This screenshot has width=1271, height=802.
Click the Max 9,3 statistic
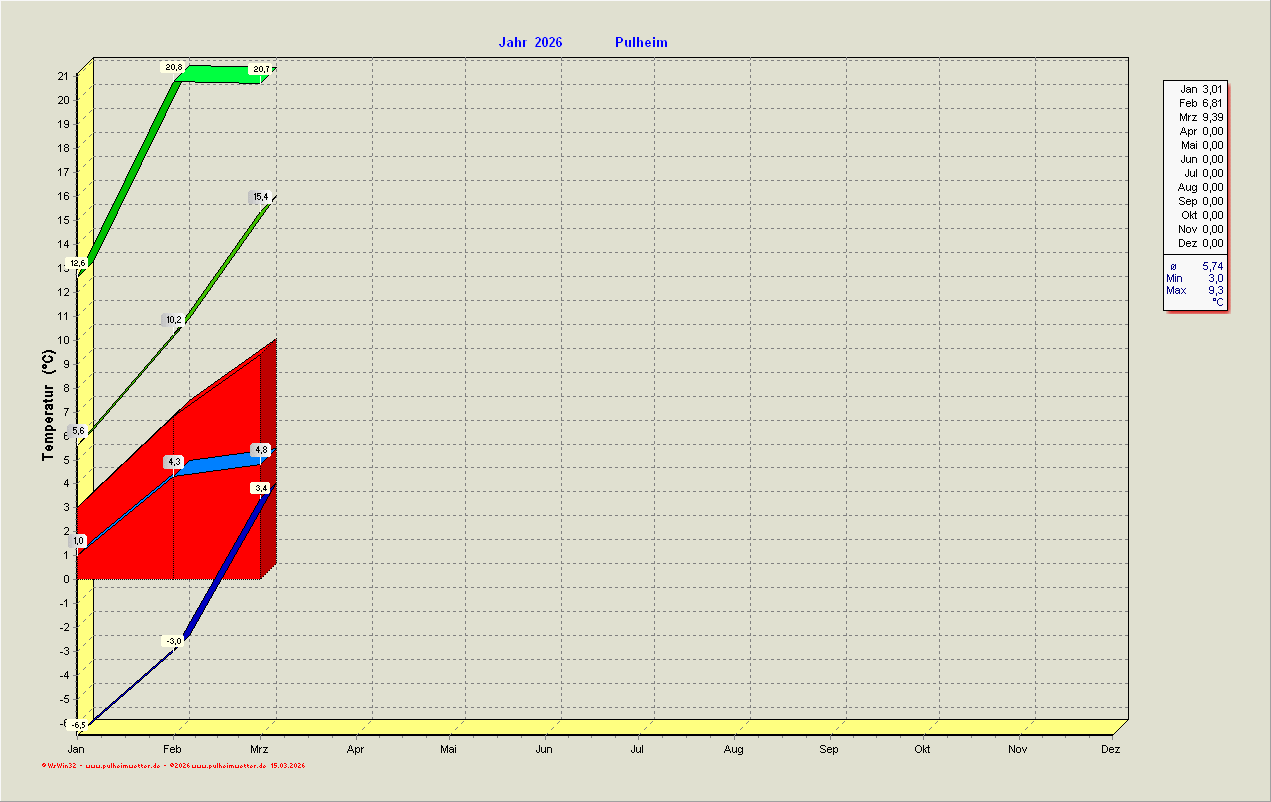tap(1195, 290)
